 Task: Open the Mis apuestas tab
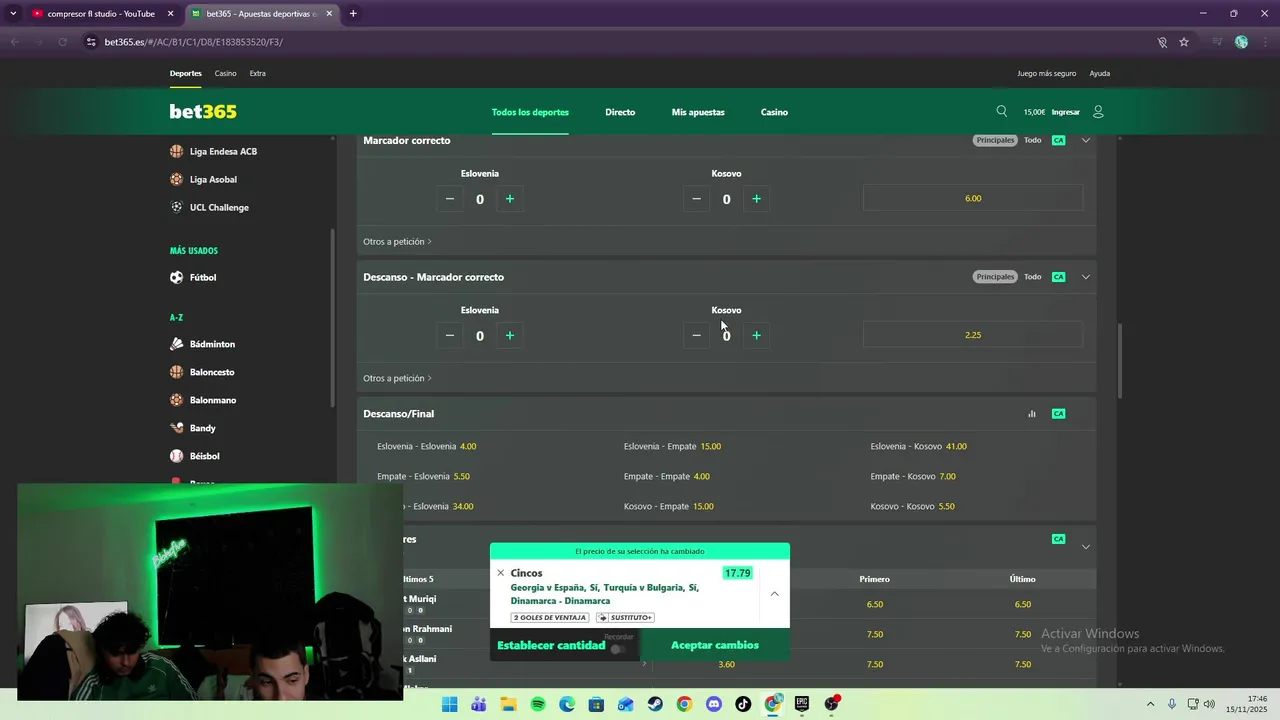[x=698, y=112]
